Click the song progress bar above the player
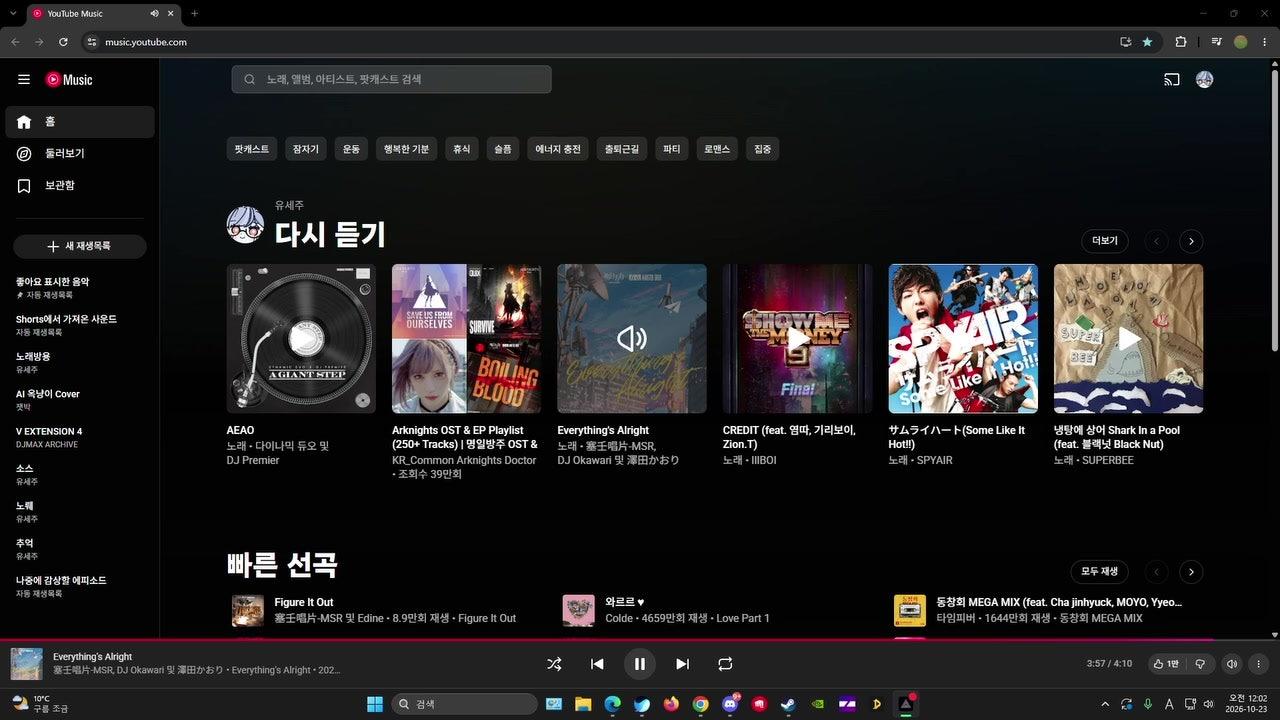1280x720 pixels. [x=640, y=639]
